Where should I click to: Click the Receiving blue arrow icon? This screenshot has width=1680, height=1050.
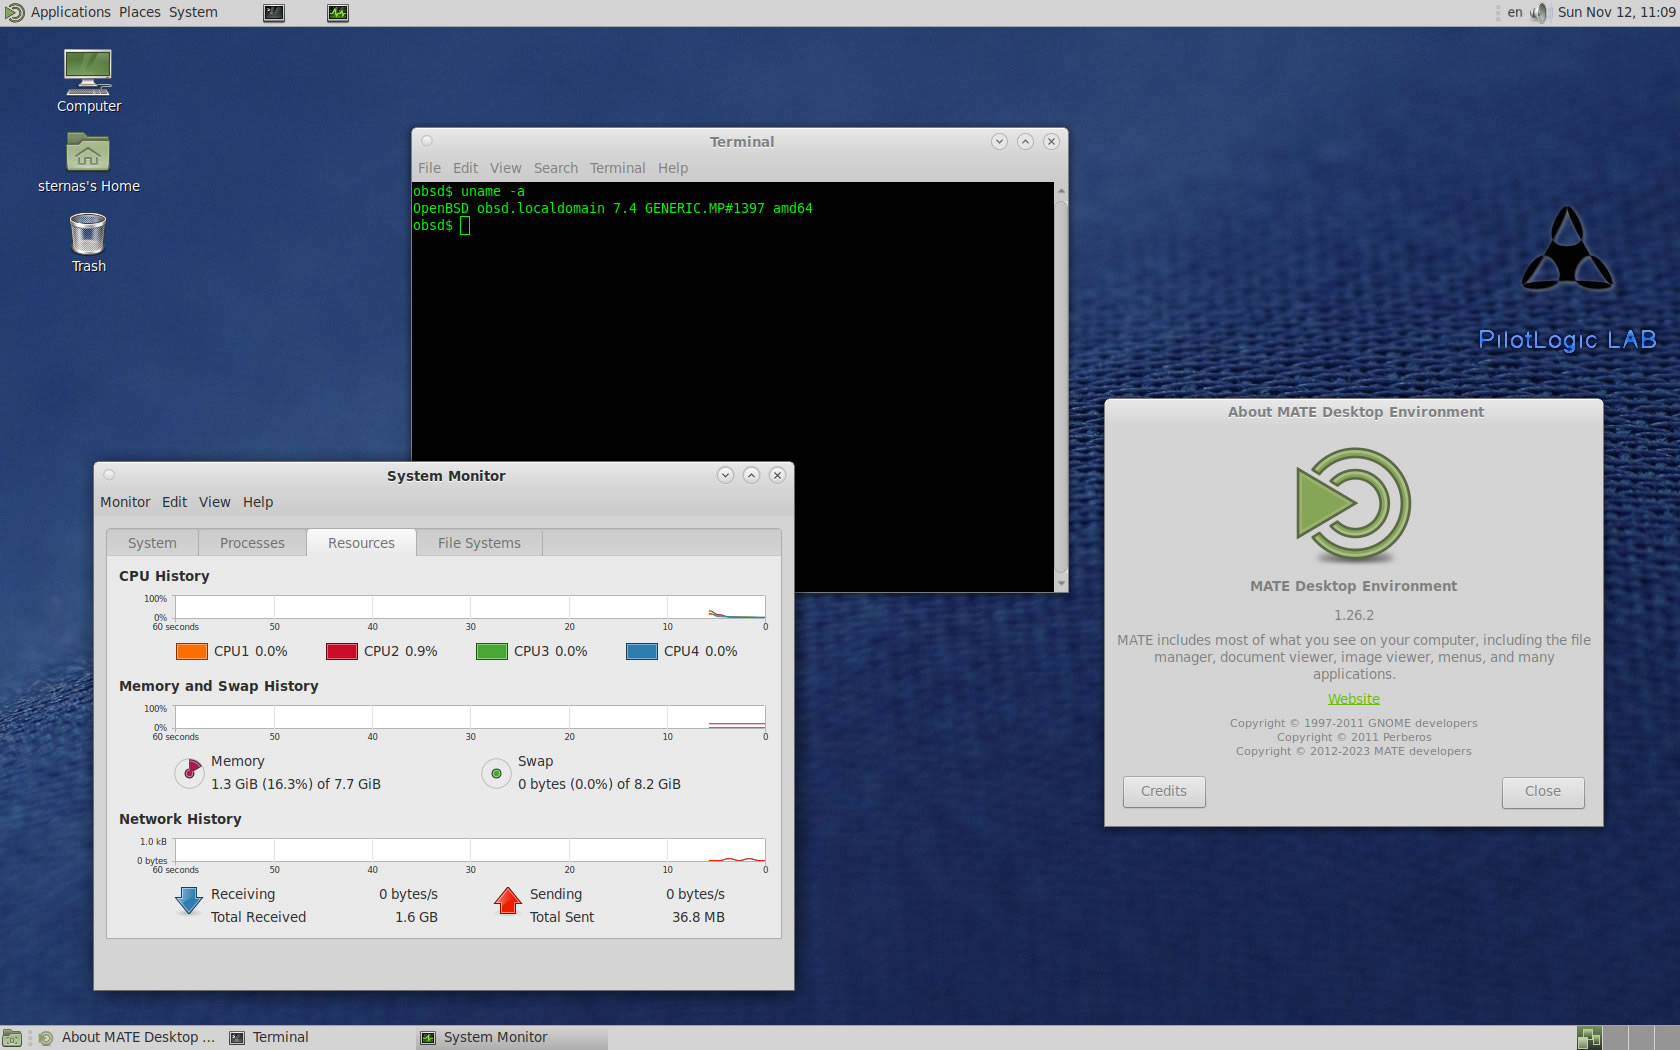point(189,900)
